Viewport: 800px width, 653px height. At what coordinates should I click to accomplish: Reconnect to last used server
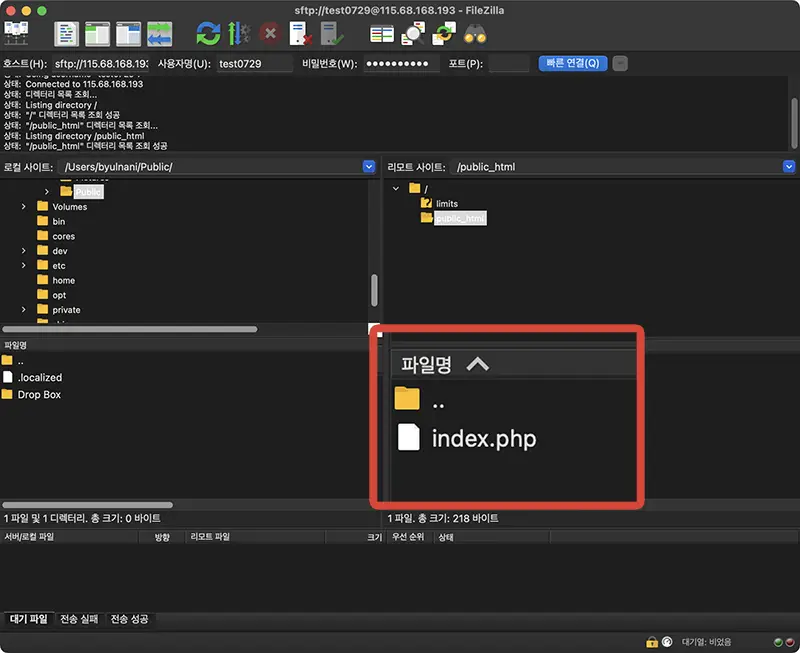332,34
